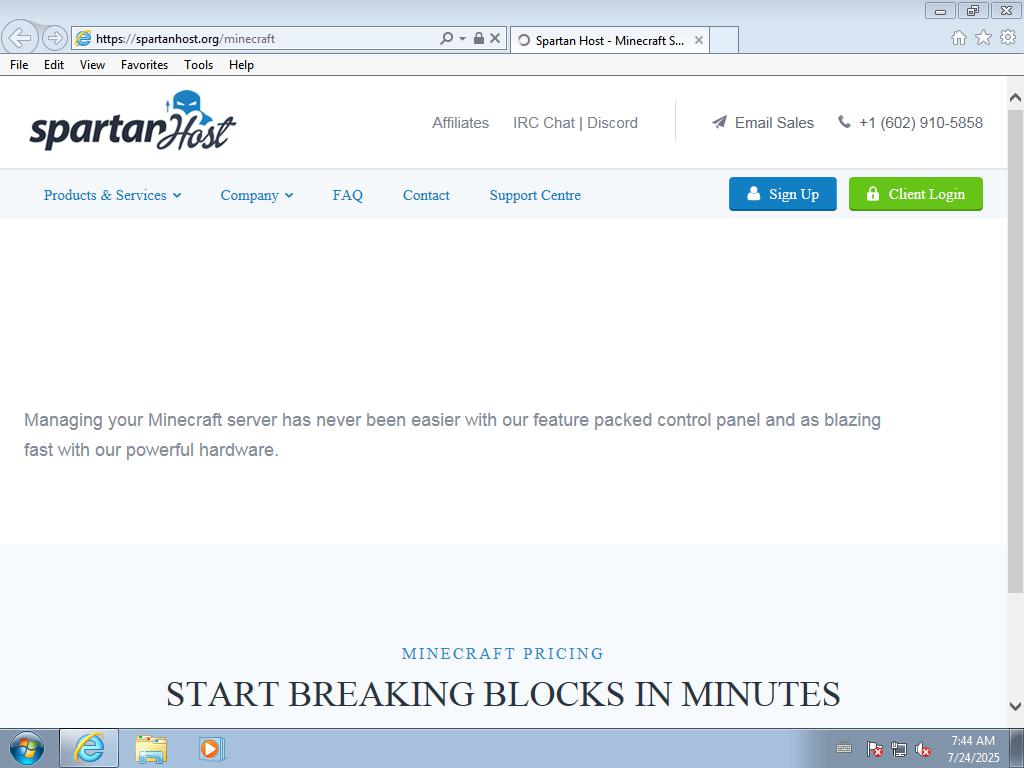Click the Internet Explorer page icon in address bar

click(83, 39)
